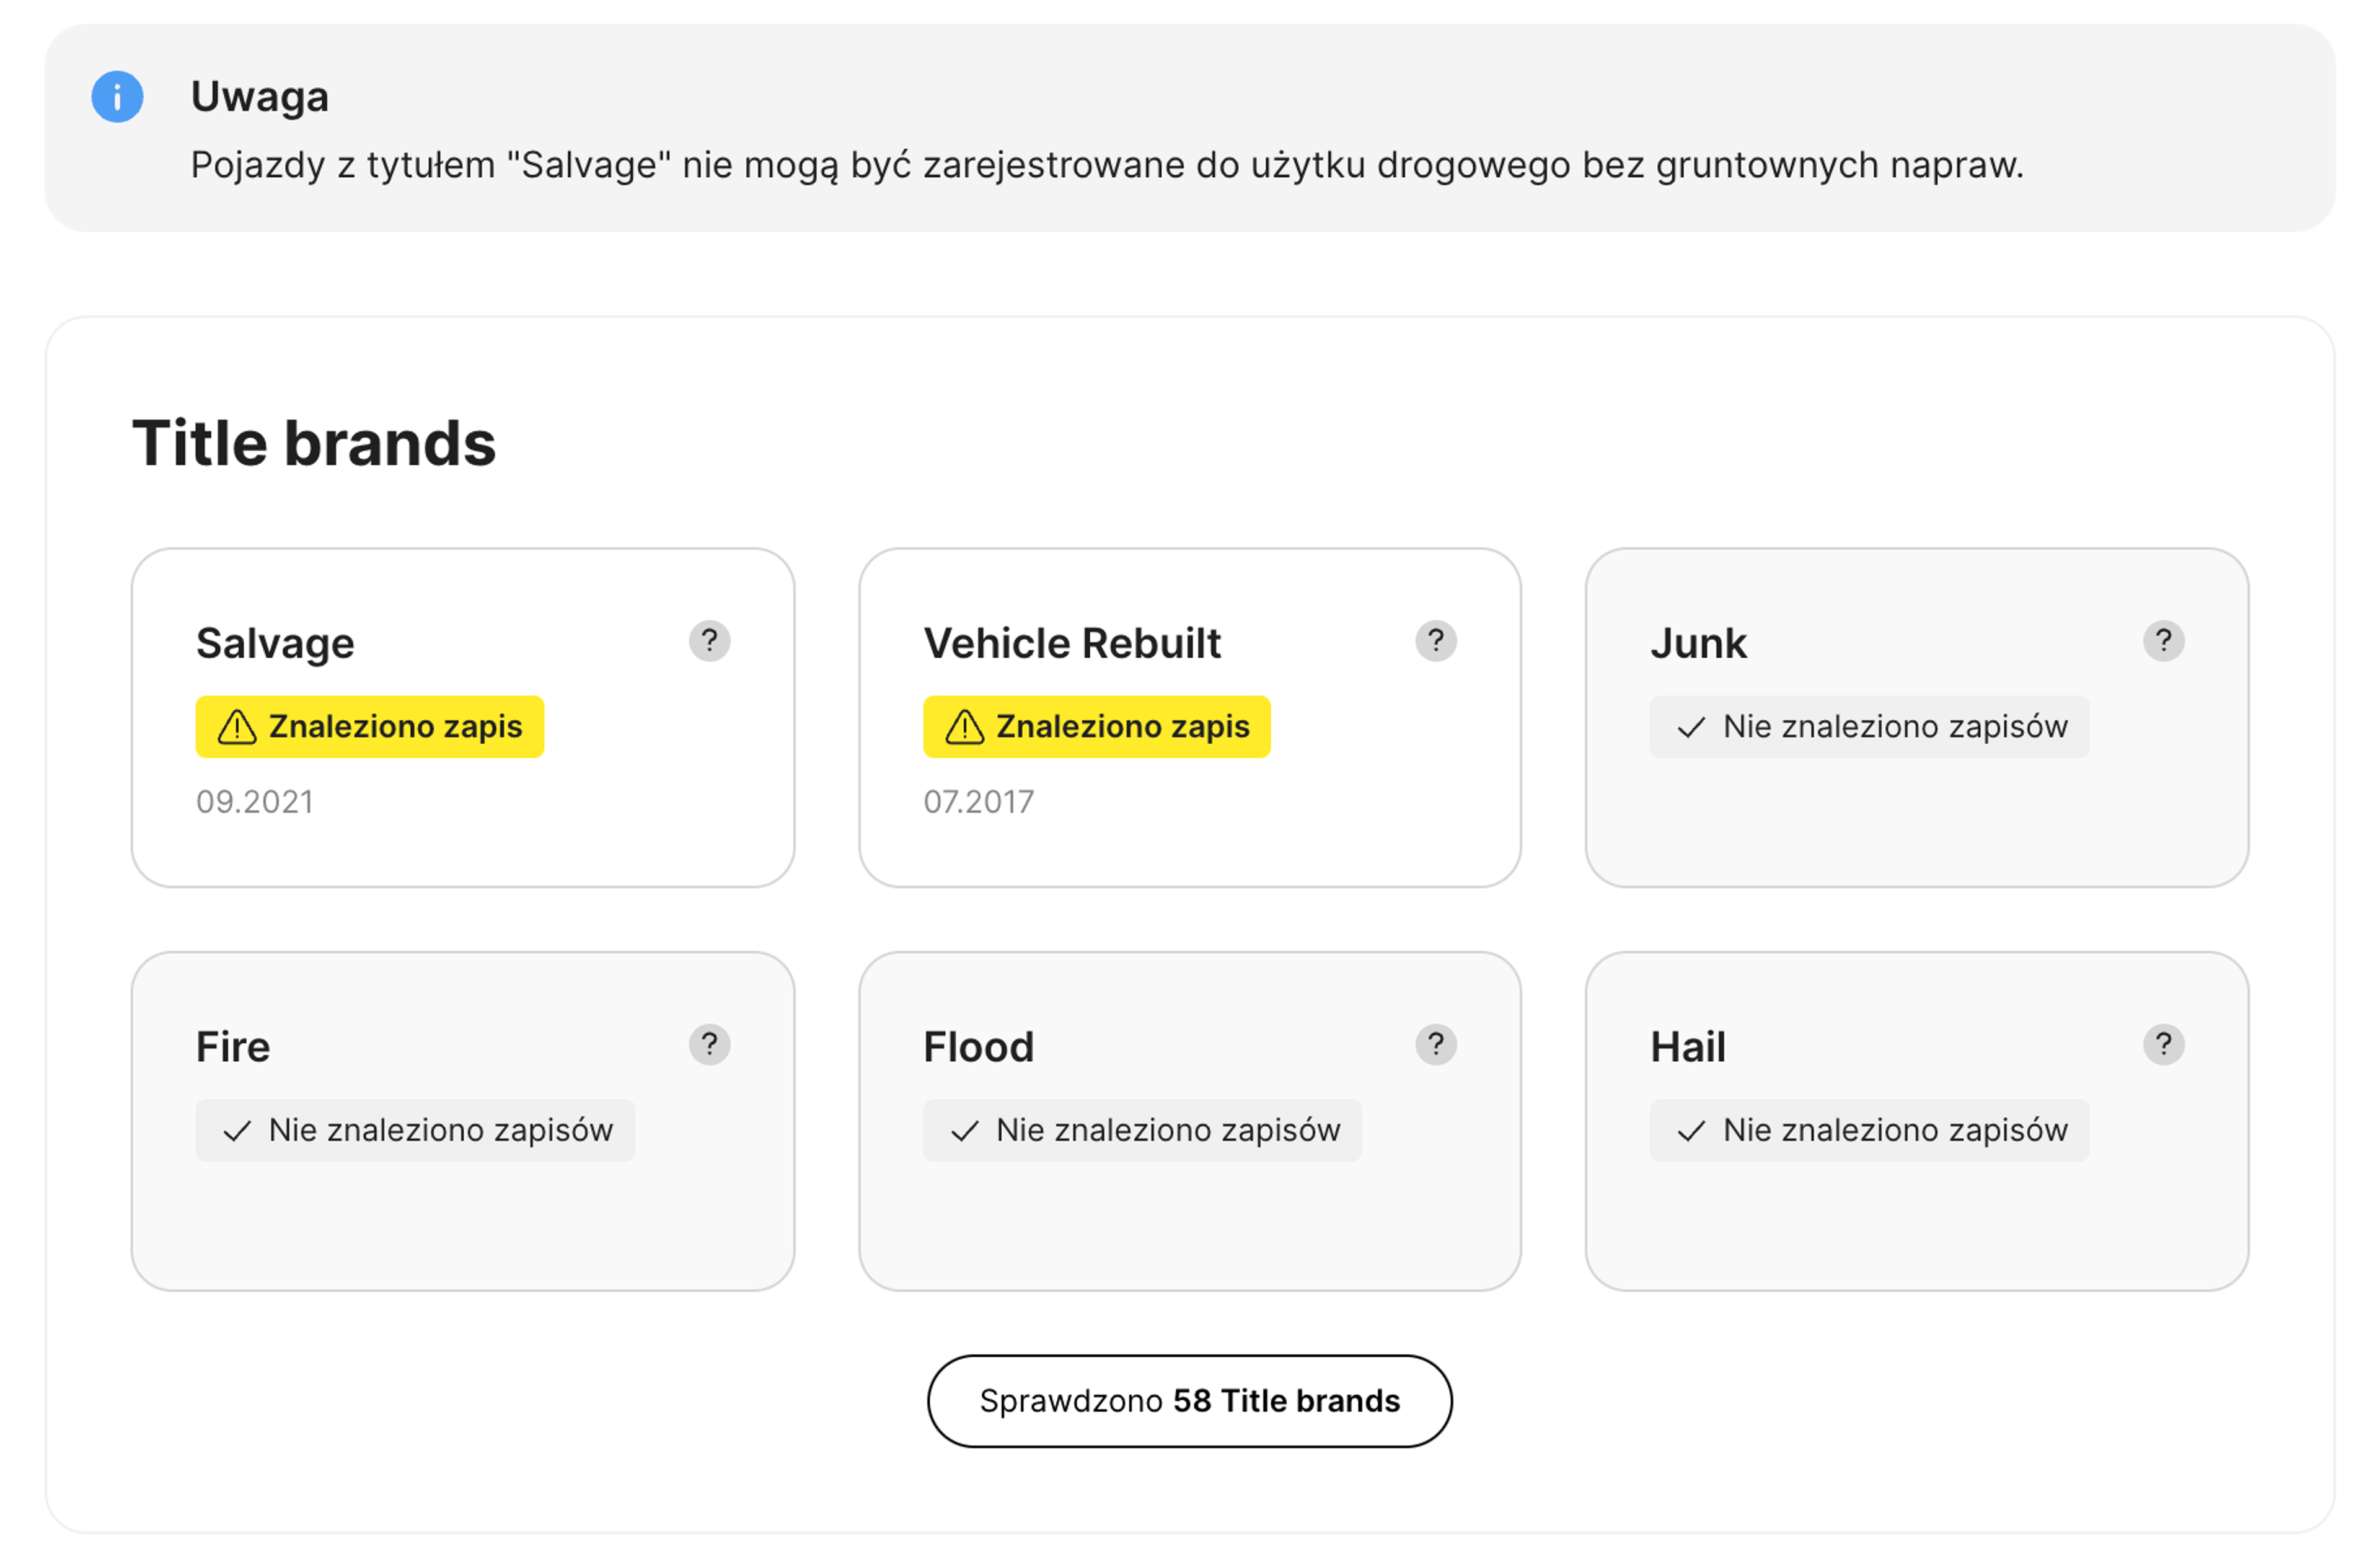The height and width of the screenshot is (1557, 2380).
Task: Click the Salvage "Znaleziono zapis" yellow badge
Action: click(370, 727)
